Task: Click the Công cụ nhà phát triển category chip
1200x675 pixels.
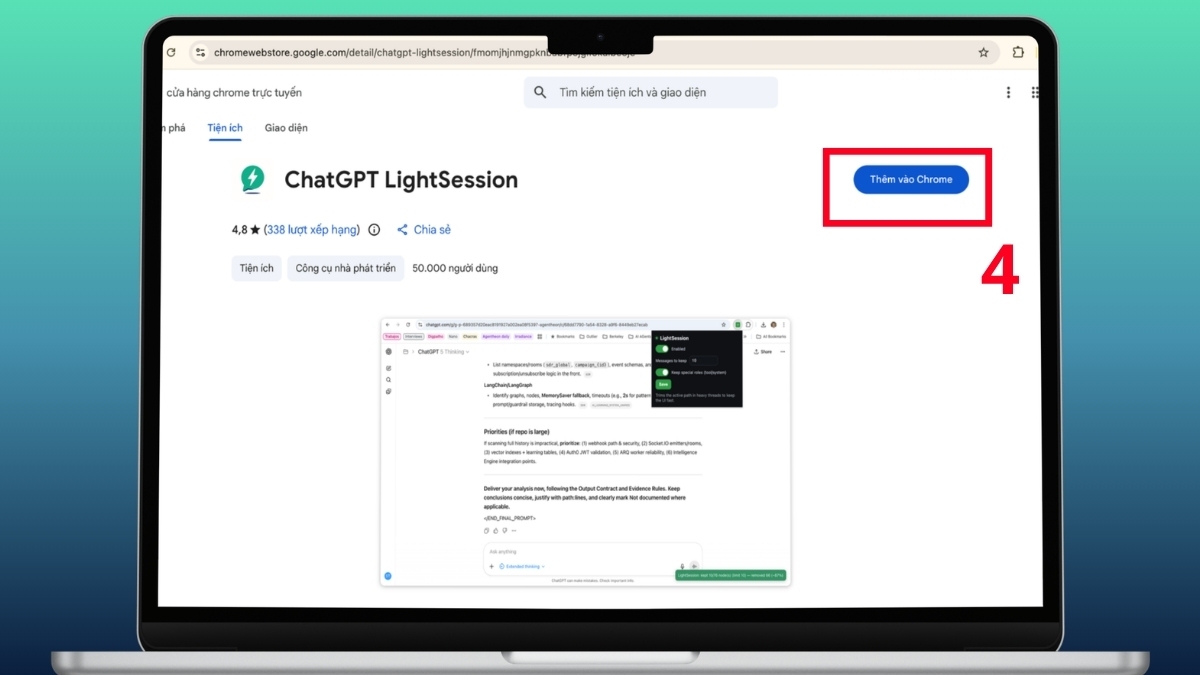Action: coord(344,268)
